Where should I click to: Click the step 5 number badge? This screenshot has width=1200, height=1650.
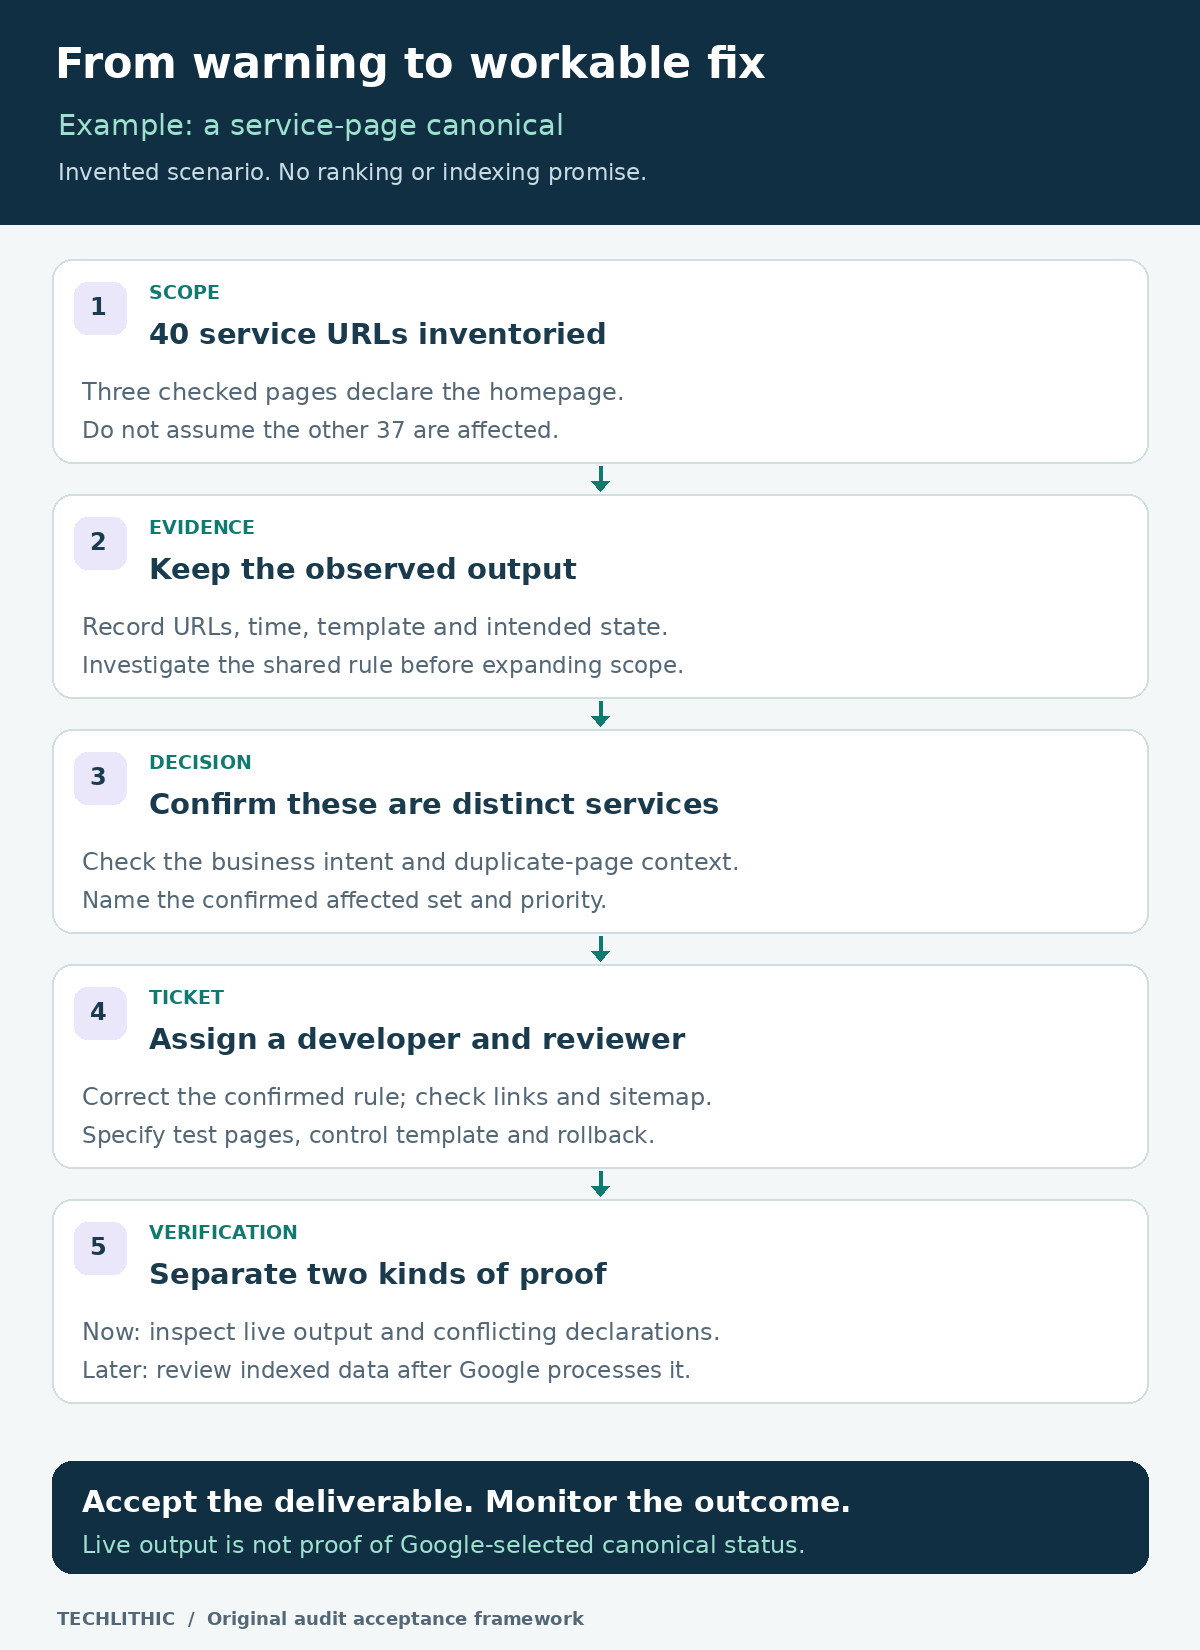pyautogui.click(x=100, y=1248)
